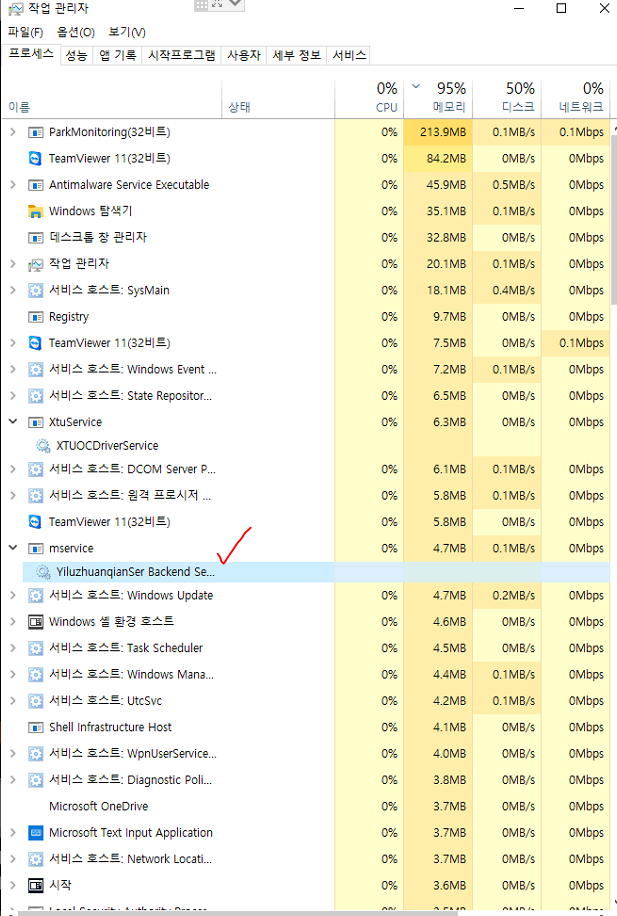
Task: Click the 시작 process icon
Action: (x=36, y=886)
